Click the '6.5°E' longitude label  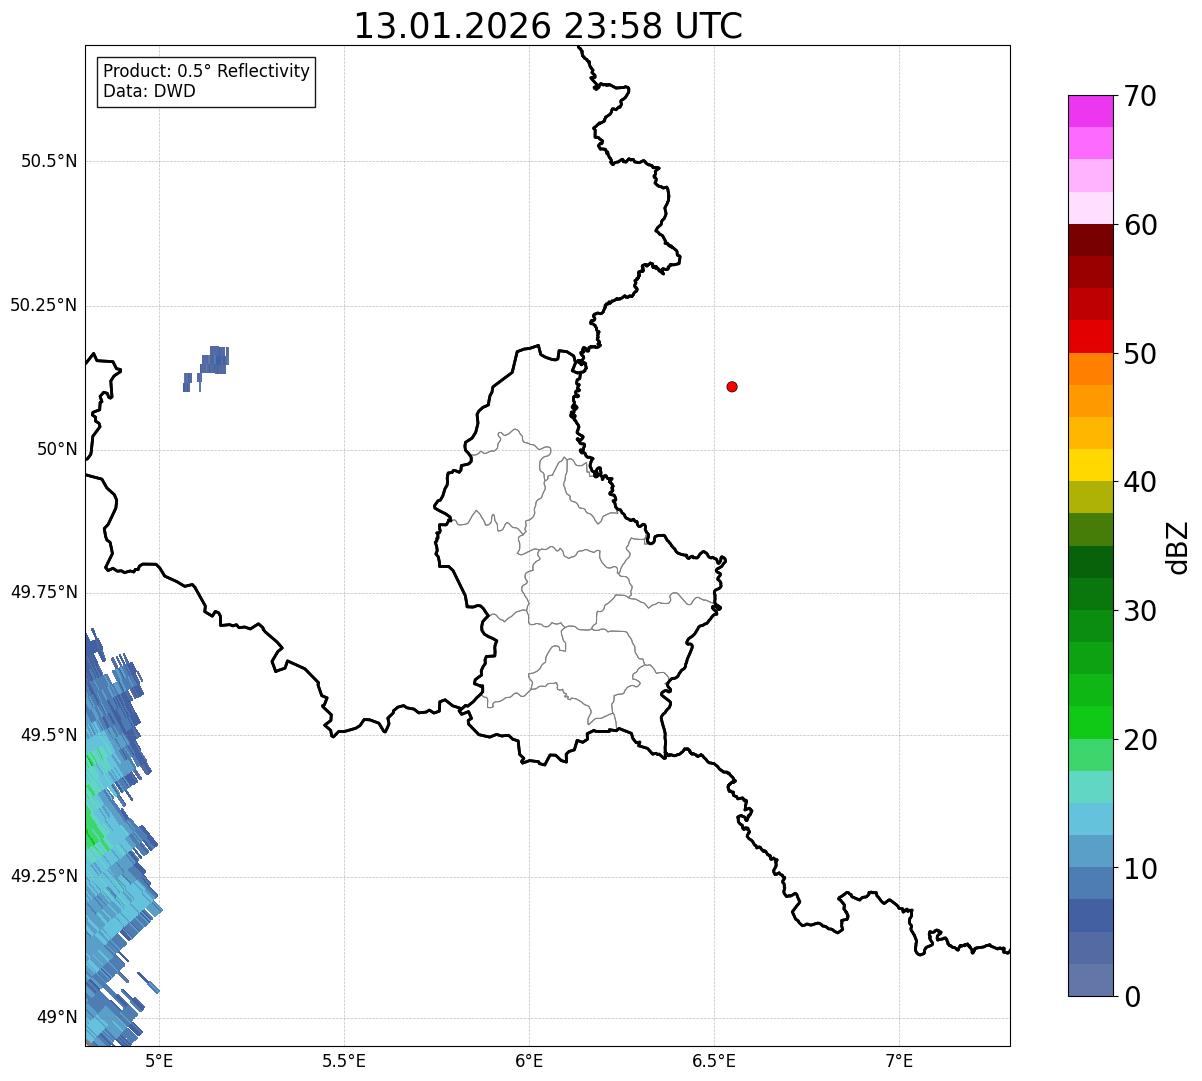pos(714,1060)
